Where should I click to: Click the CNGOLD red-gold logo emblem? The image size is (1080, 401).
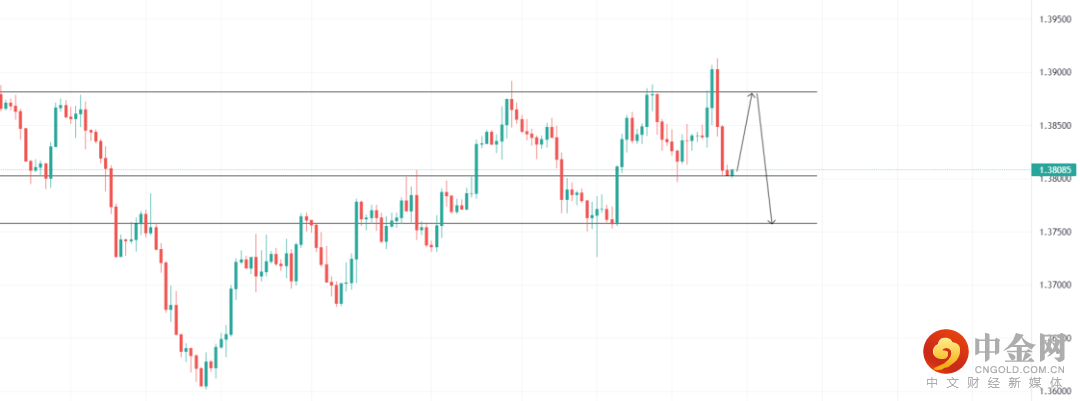tap(946, 351)
